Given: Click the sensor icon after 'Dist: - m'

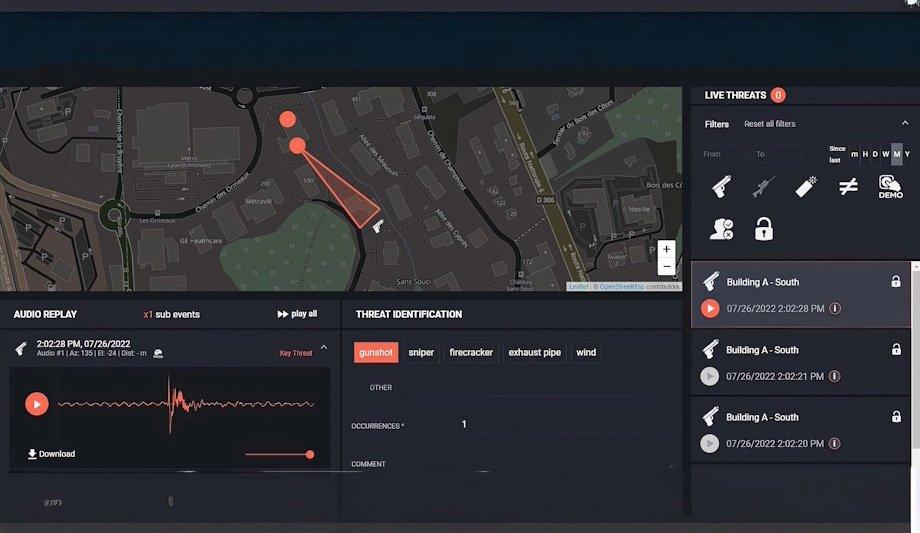Looking at the screenshot, I should click(158, 353).
